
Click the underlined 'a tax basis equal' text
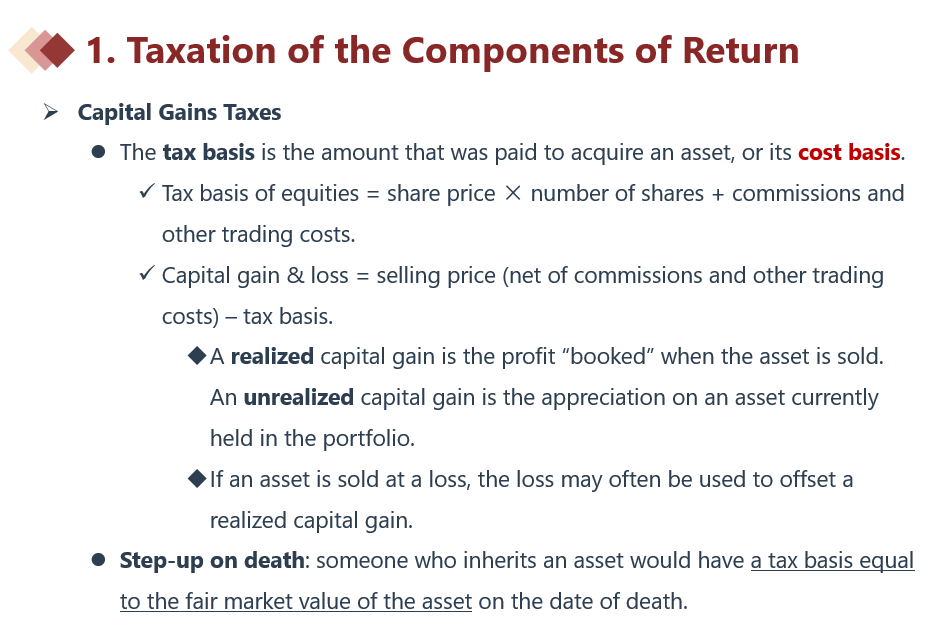click(x=832, y=561)
